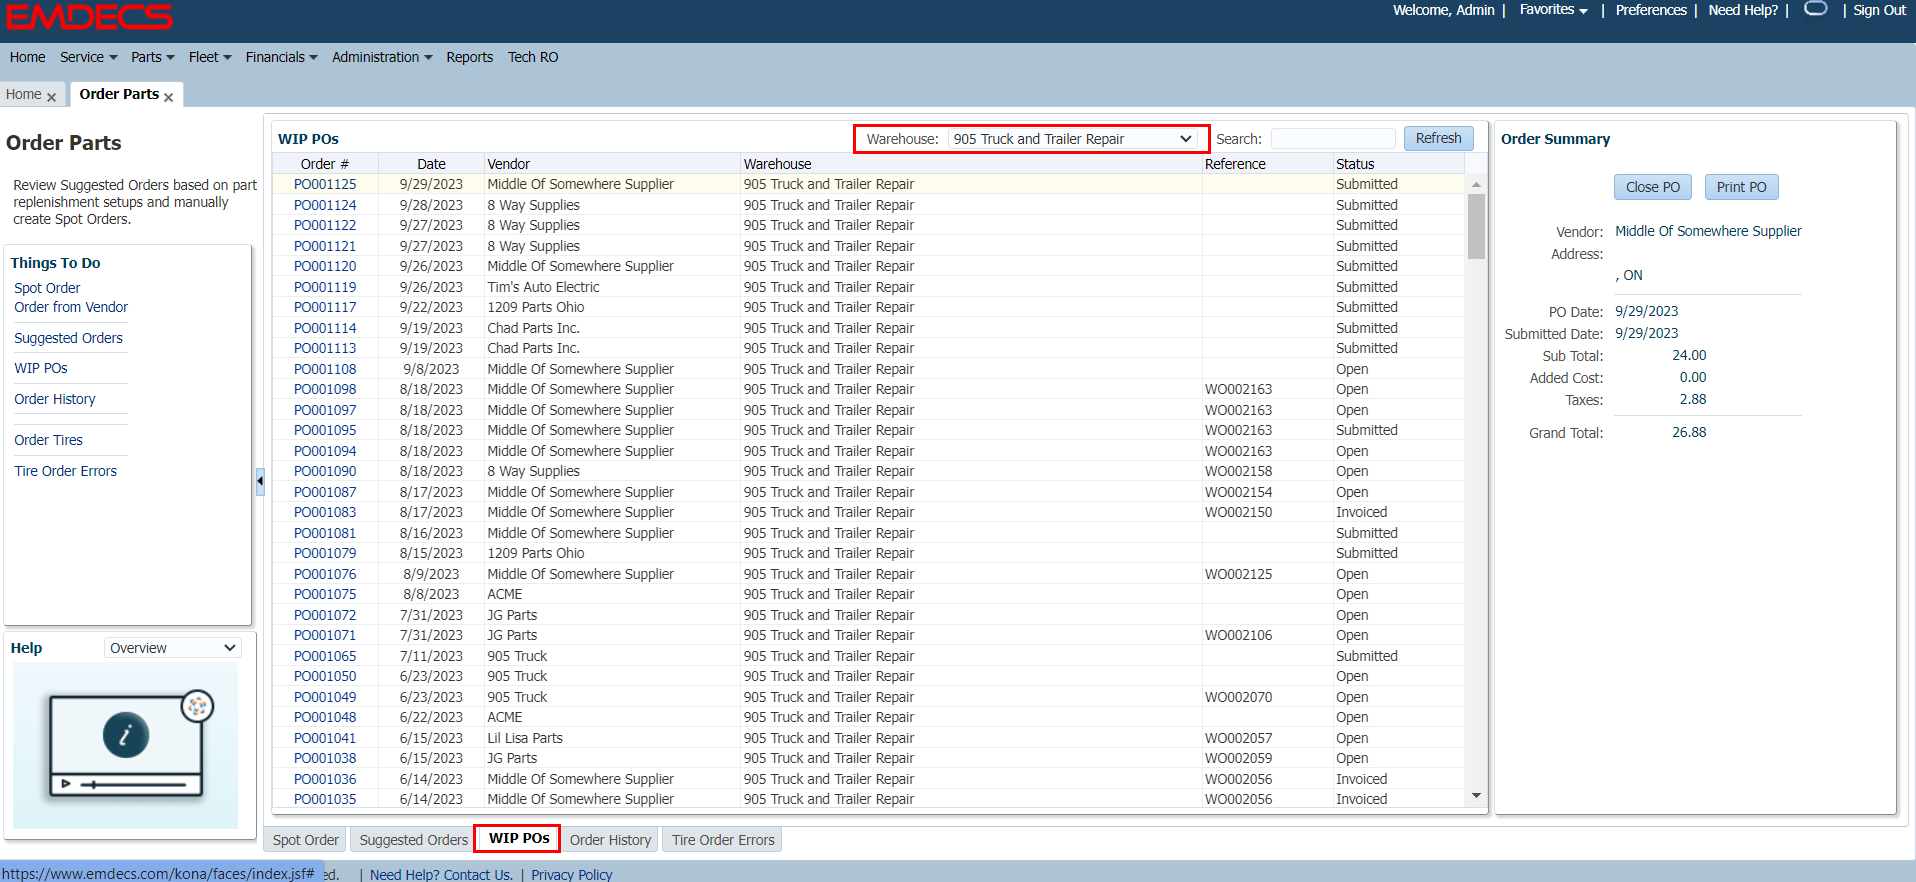The height and width of the screenshot is (882, 1916).
Task: Open purchase order PO001065
Action: coord(325,656)
